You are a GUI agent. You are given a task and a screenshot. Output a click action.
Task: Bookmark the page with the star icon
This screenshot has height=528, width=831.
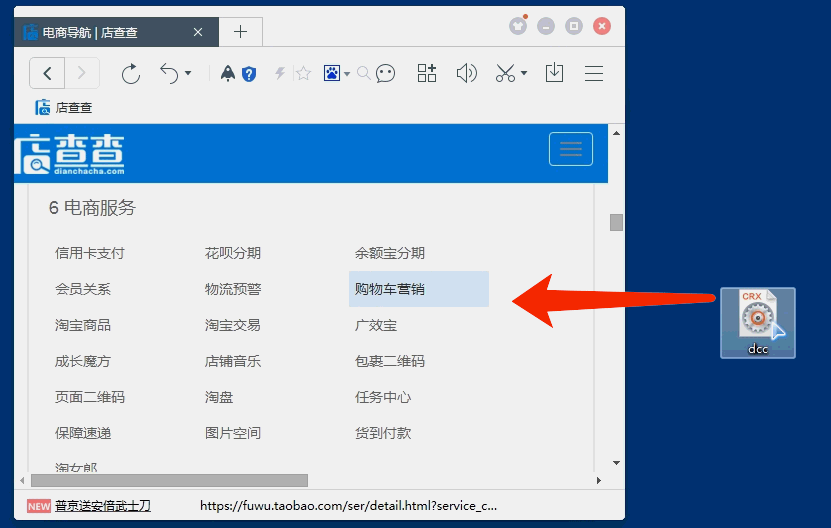(x=303, y=73)
